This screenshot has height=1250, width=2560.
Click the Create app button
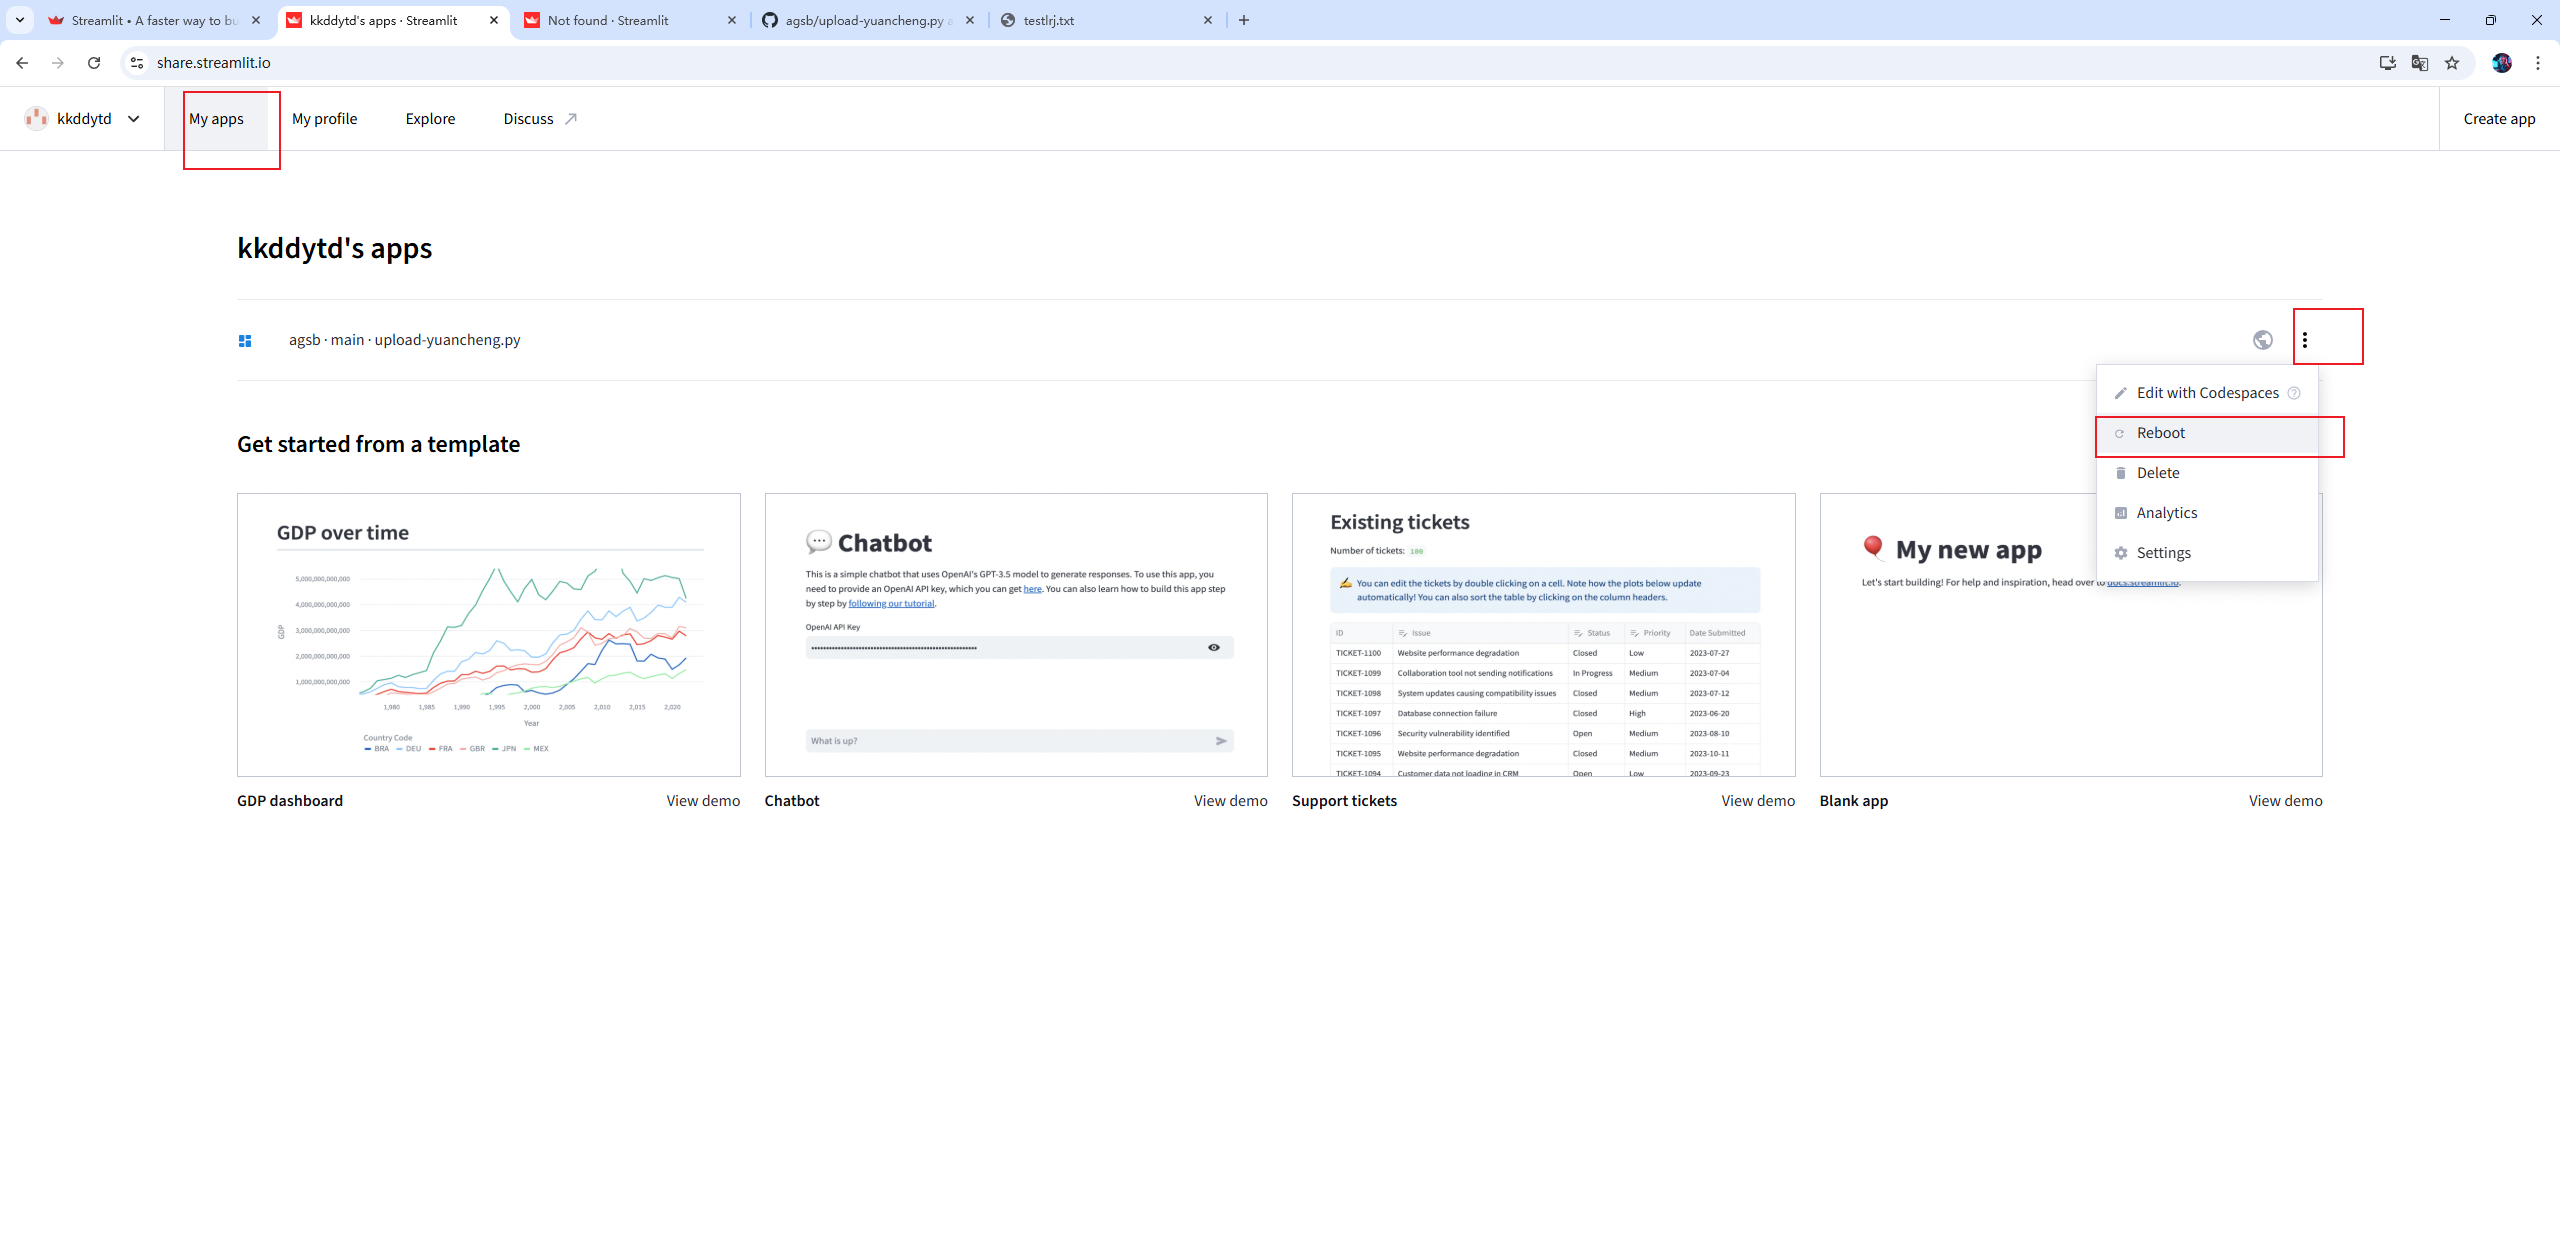click(x=2499, y=119)
